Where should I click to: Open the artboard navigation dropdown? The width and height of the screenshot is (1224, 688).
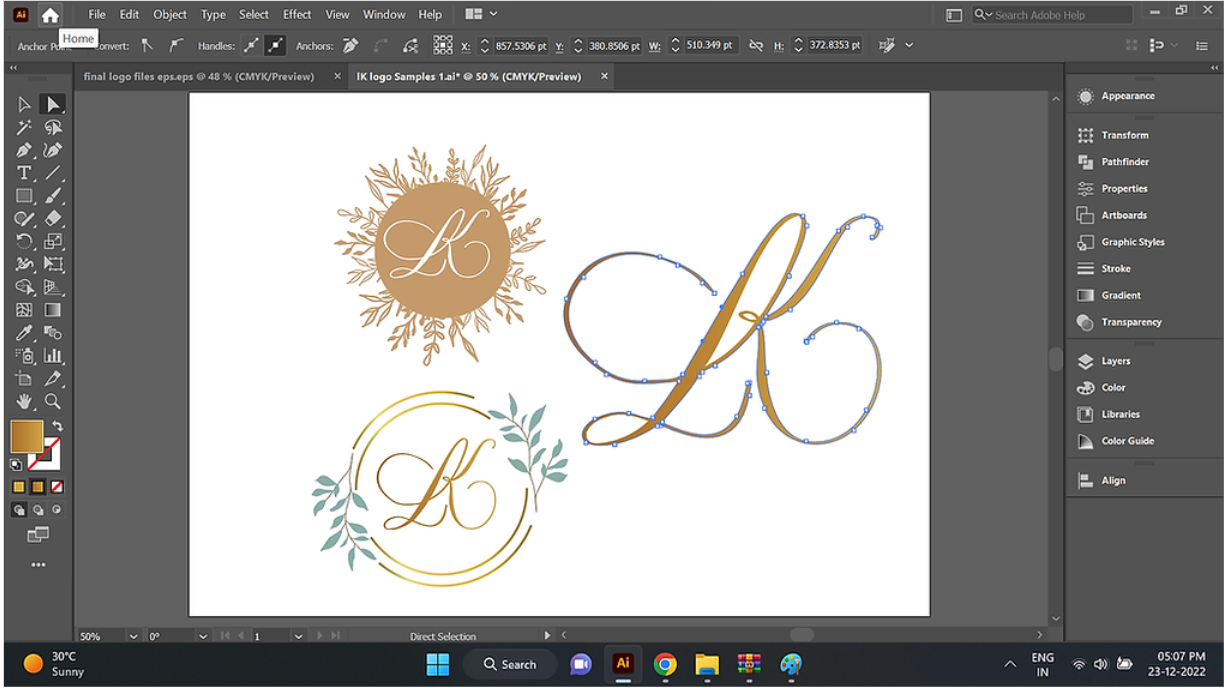298,635
